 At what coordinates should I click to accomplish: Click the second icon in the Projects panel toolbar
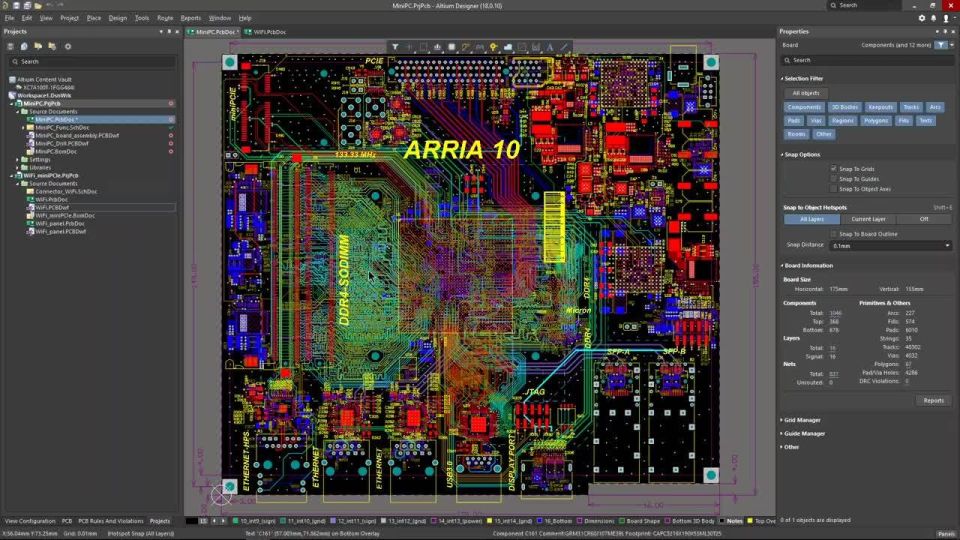(x=24, y=47)
